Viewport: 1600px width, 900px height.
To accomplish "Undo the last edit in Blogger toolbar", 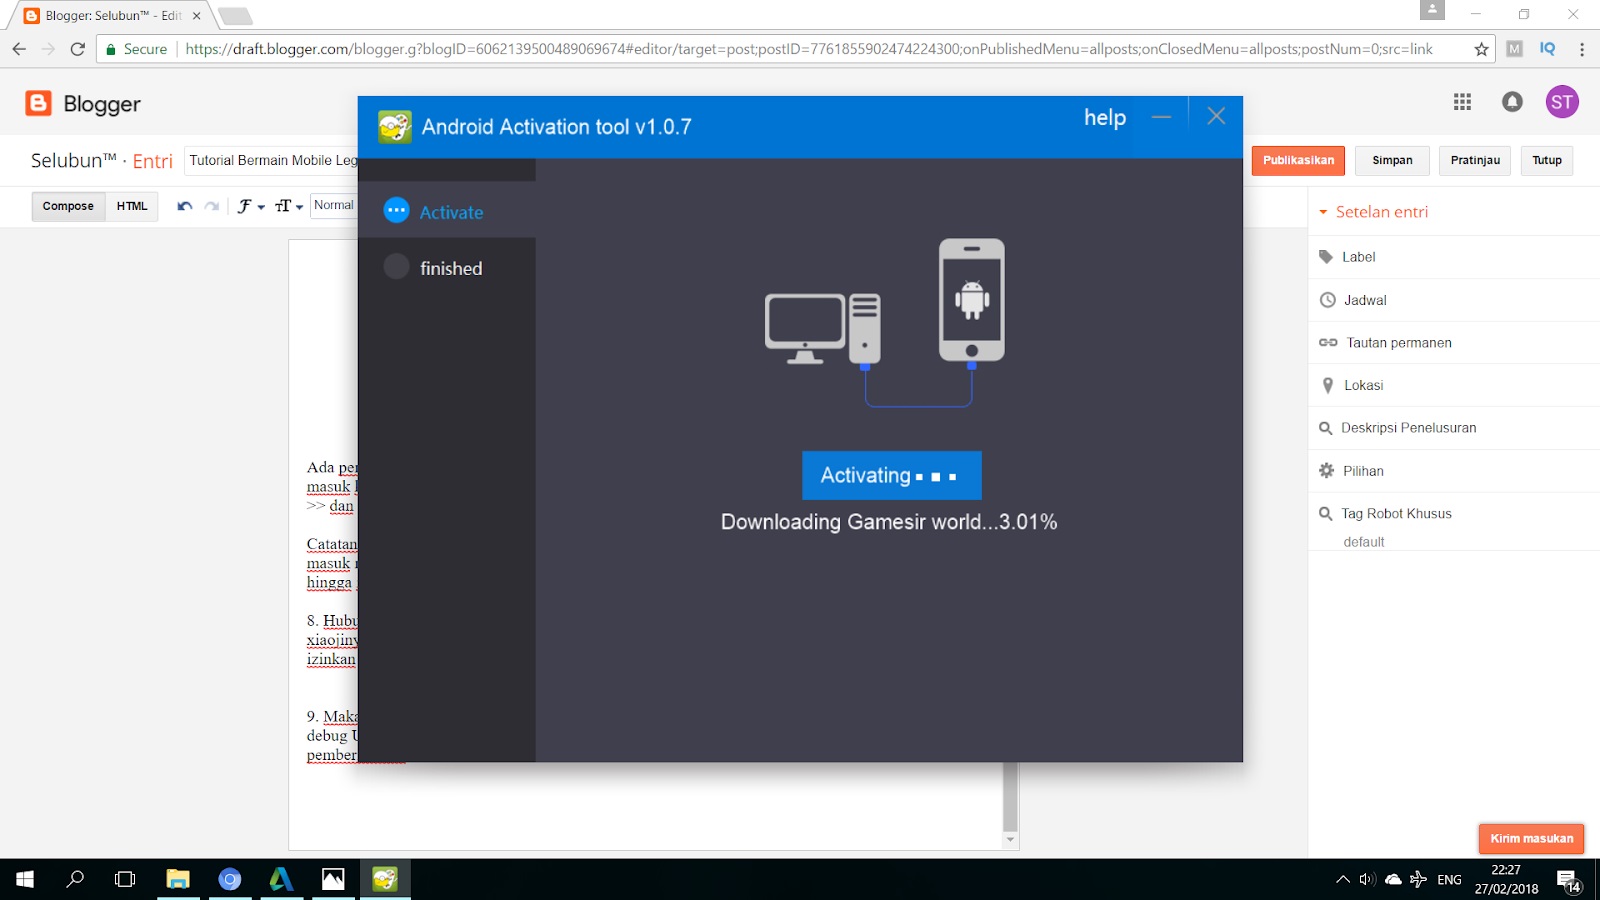I will pyautogui.click(x=185, y=206).
